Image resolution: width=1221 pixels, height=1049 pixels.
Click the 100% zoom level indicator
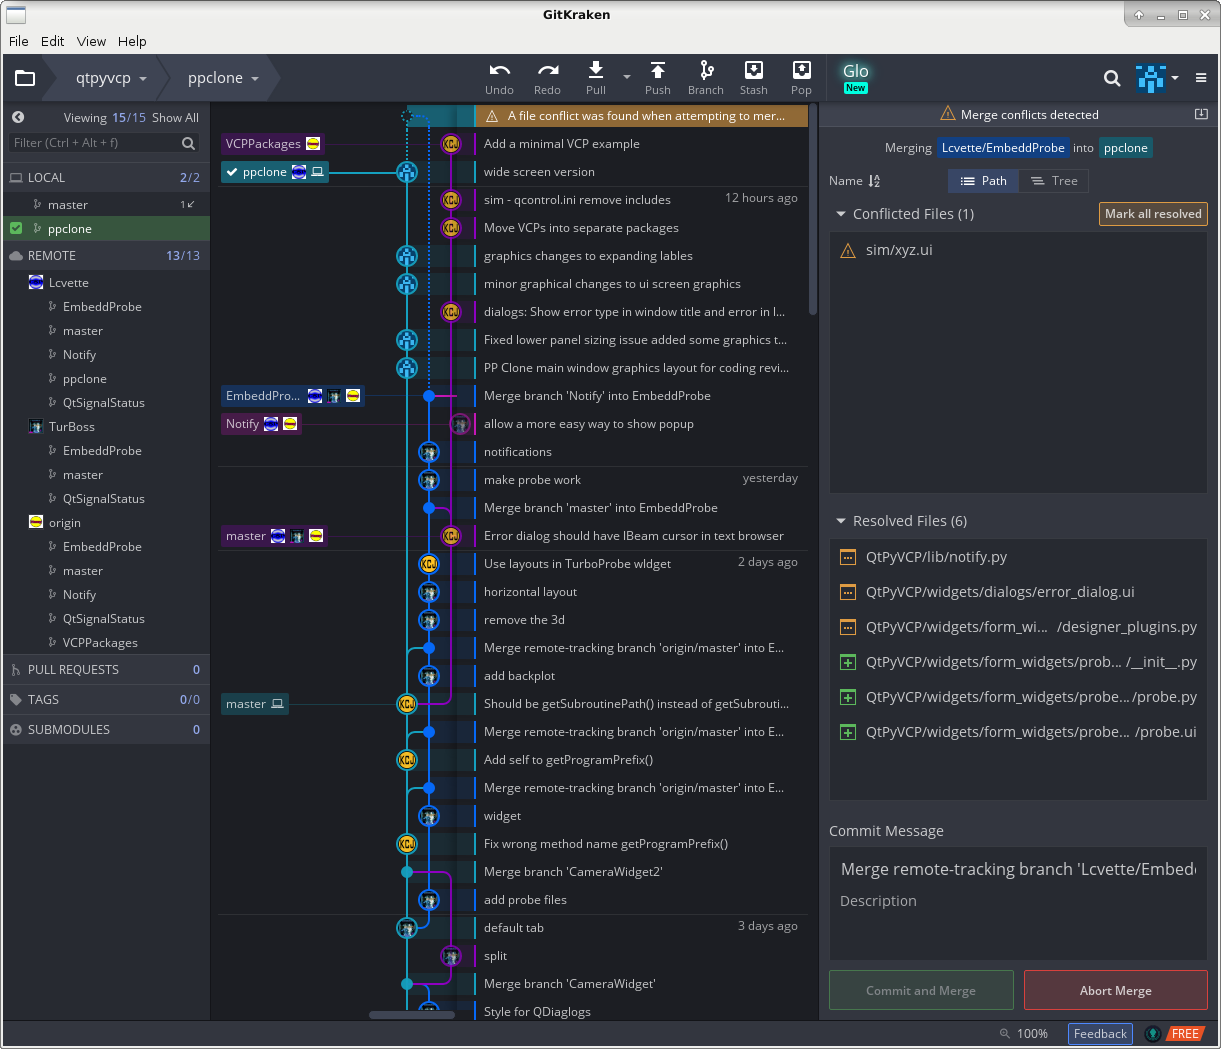(1032, 1034)
